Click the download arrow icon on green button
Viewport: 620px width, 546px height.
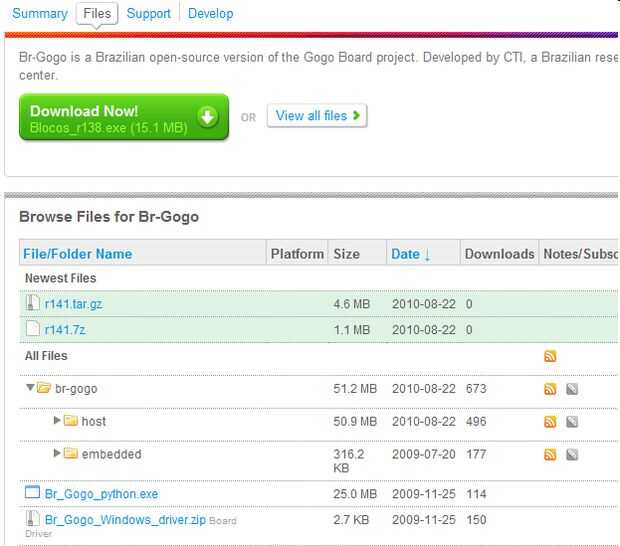click(208, 117)
